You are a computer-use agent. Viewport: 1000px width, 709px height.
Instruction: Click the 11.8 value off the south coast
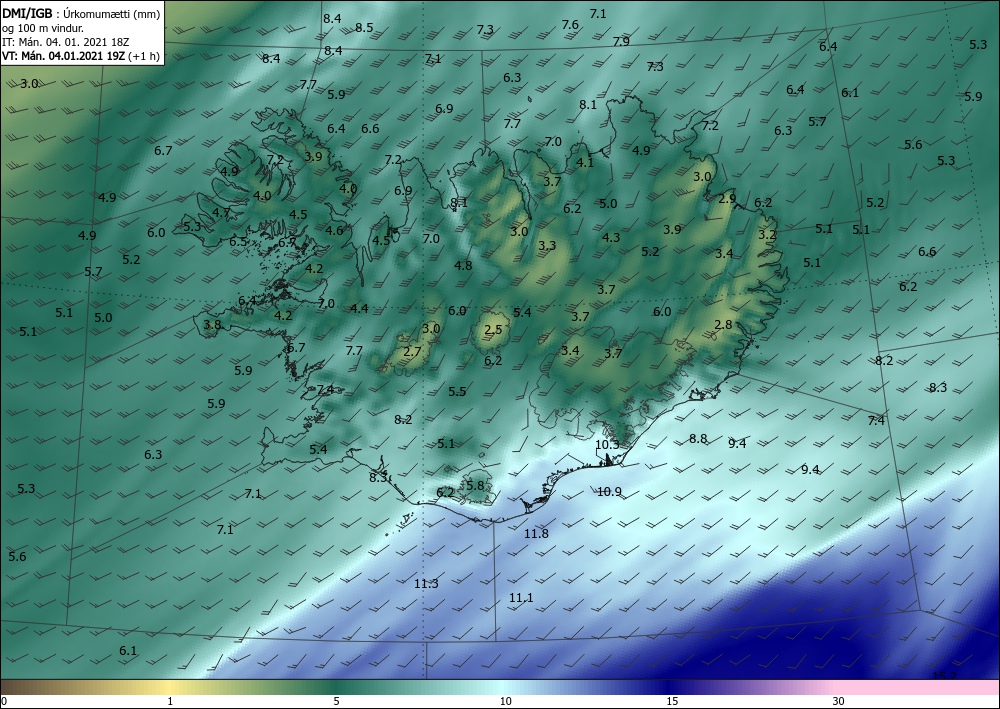click(536, 534)
